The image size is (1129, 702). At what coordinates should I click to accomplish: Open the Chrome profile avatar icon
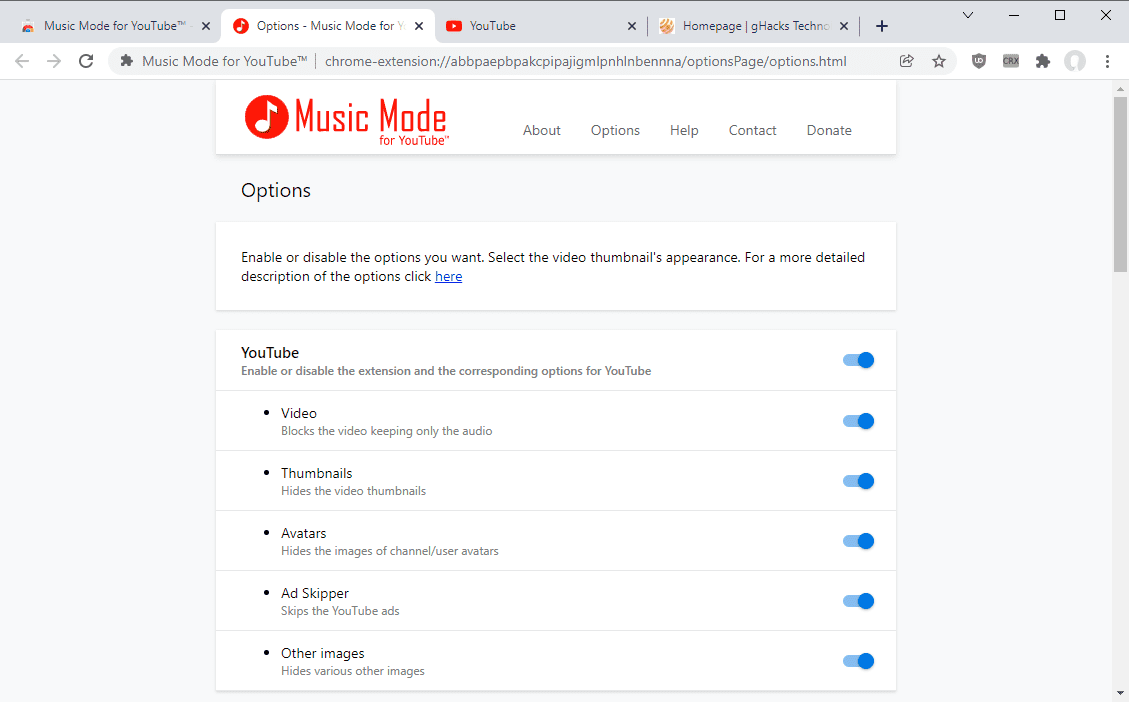[1075, 61]
